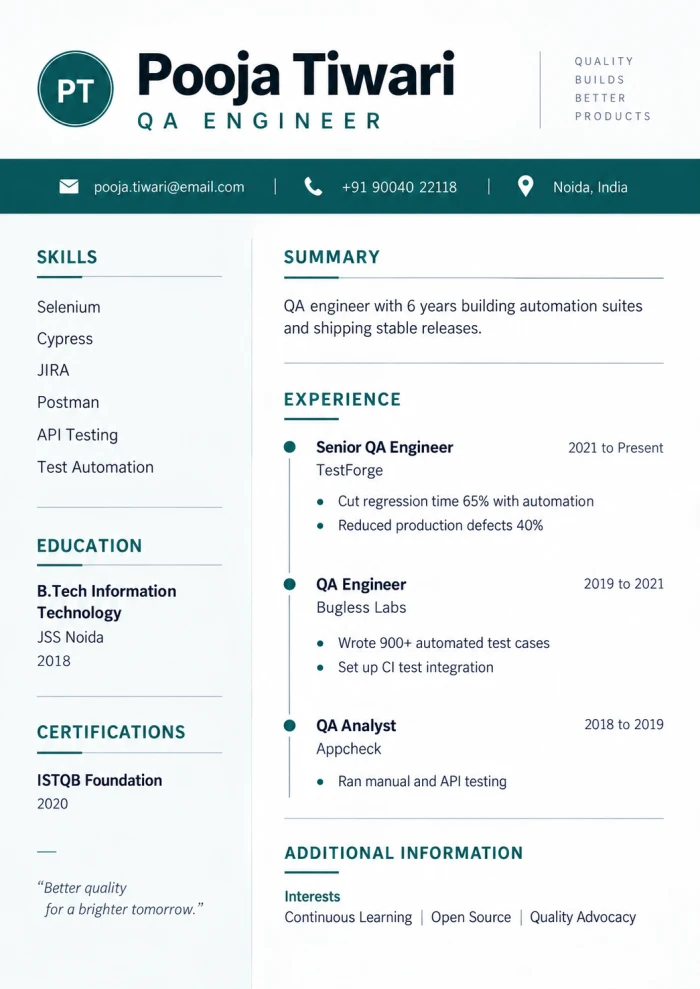Image resolution: width=700 pixels, height=989 pixels.
Task: Click the Appcheck company name
Action: (349, 749)
